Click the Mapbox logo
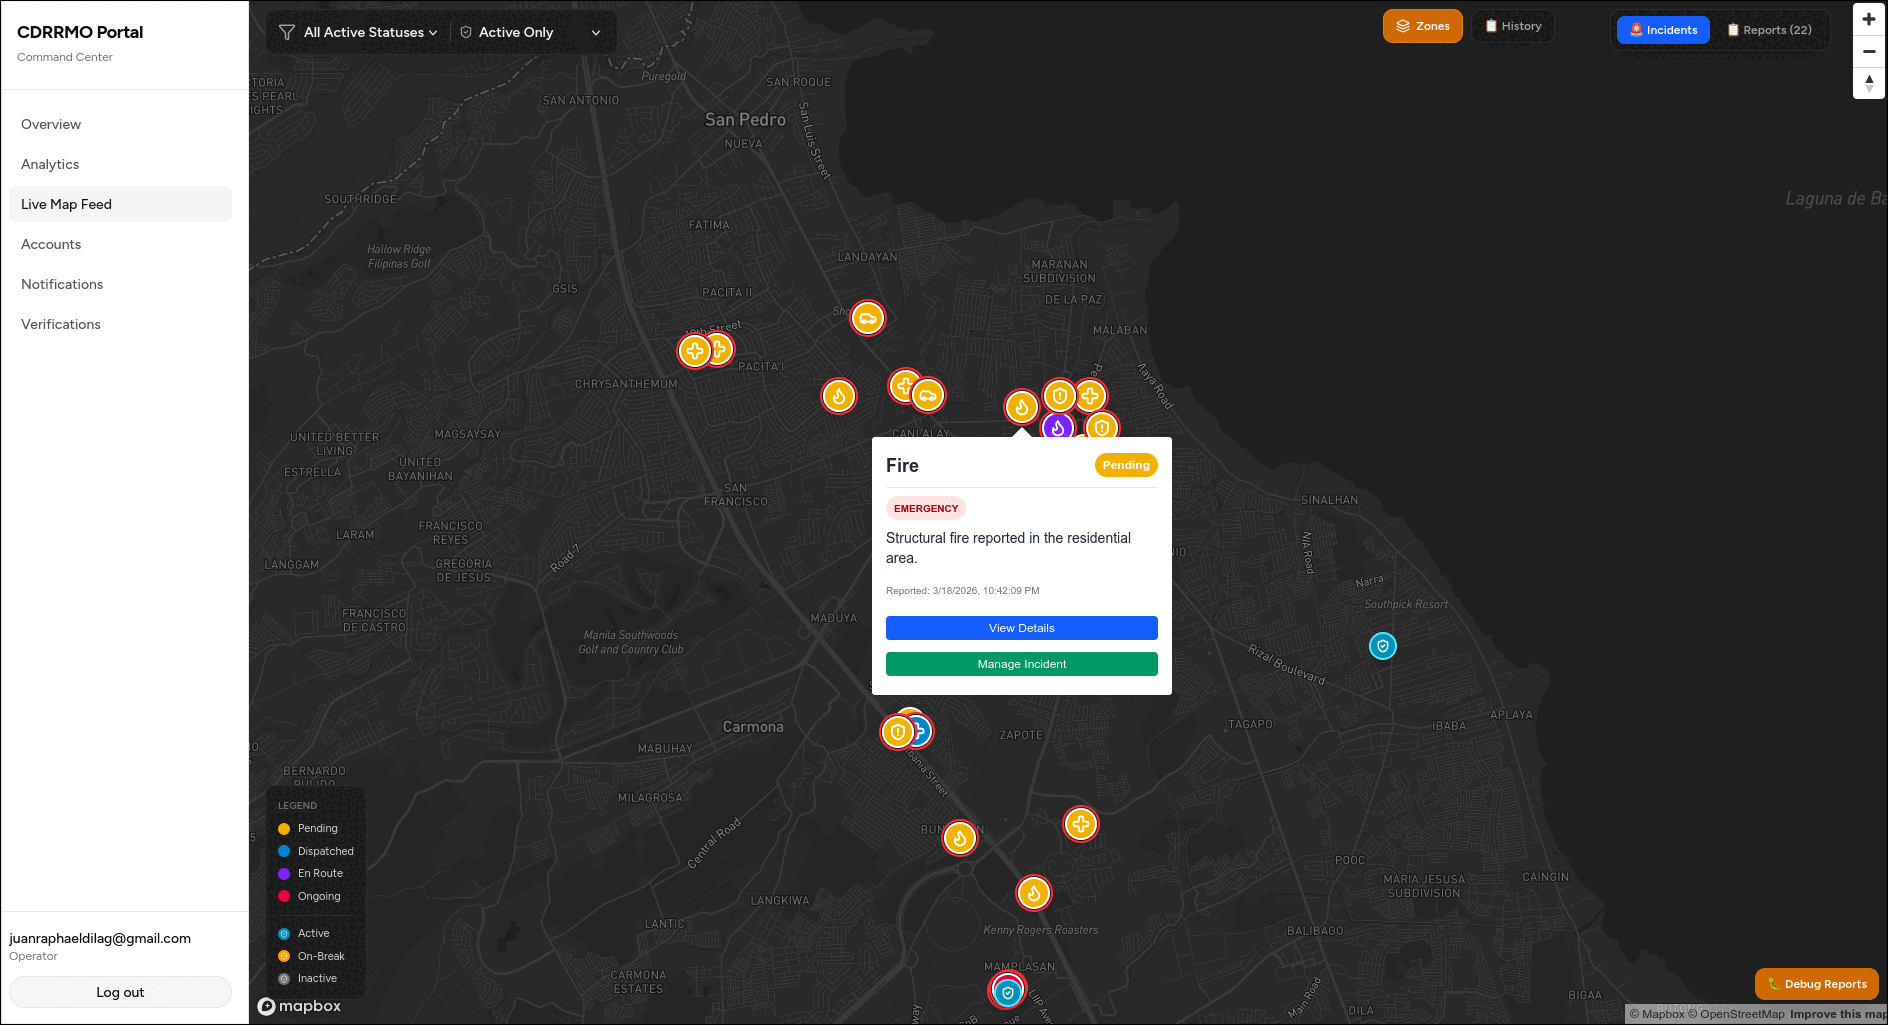Screen dimensions: 1888x1025 (300, 1006)
